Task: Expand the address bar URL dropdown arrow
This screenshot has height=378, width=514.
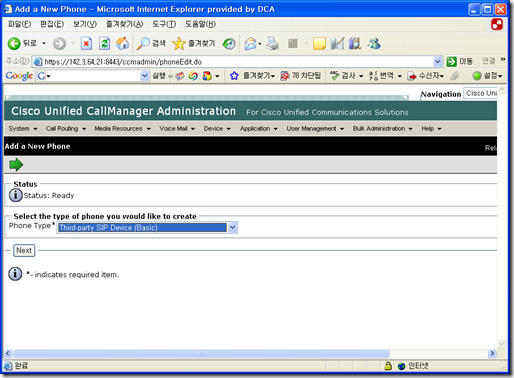Action: [x=437, y=62]
